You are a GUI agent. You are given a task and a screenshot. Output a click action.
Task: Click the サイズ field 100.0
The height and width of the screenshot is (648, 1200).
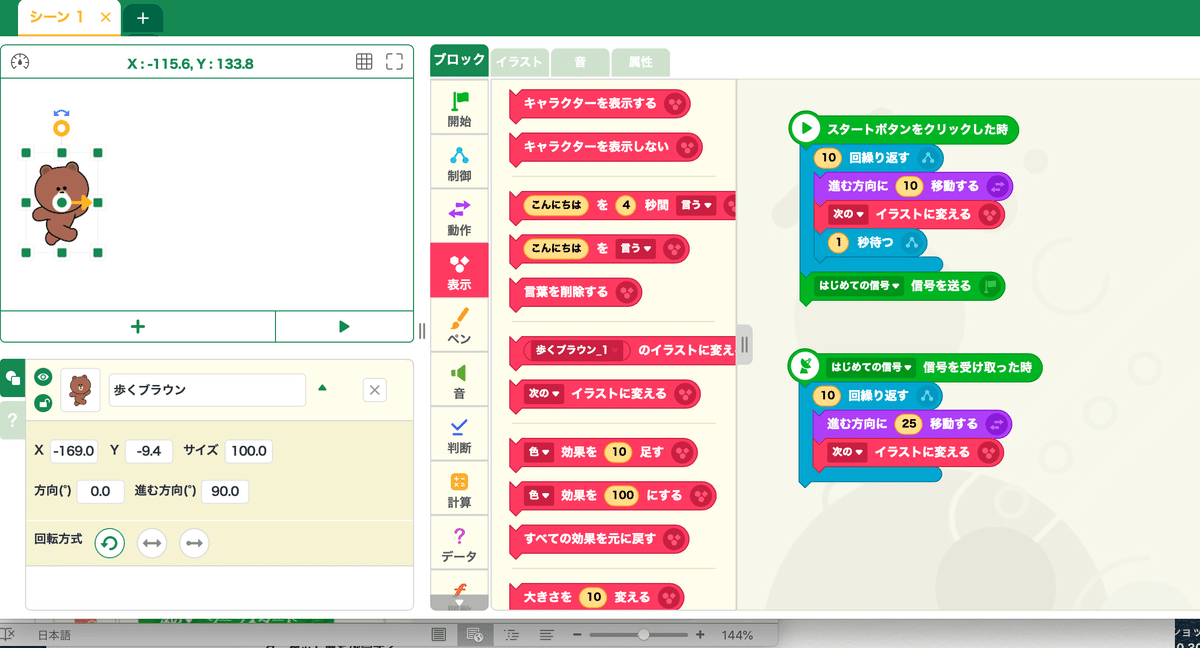point(248,451)
